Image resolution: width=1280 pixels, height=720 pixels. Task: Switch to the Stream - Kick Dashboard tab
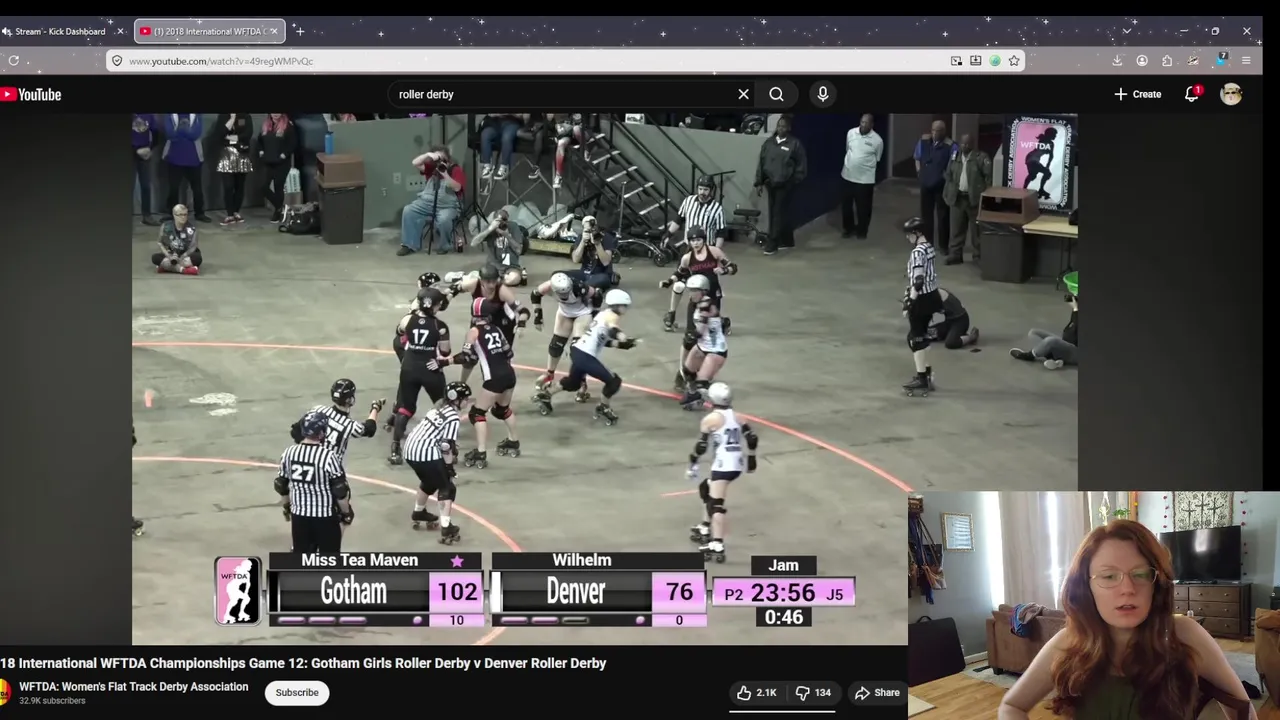point(62,31)
